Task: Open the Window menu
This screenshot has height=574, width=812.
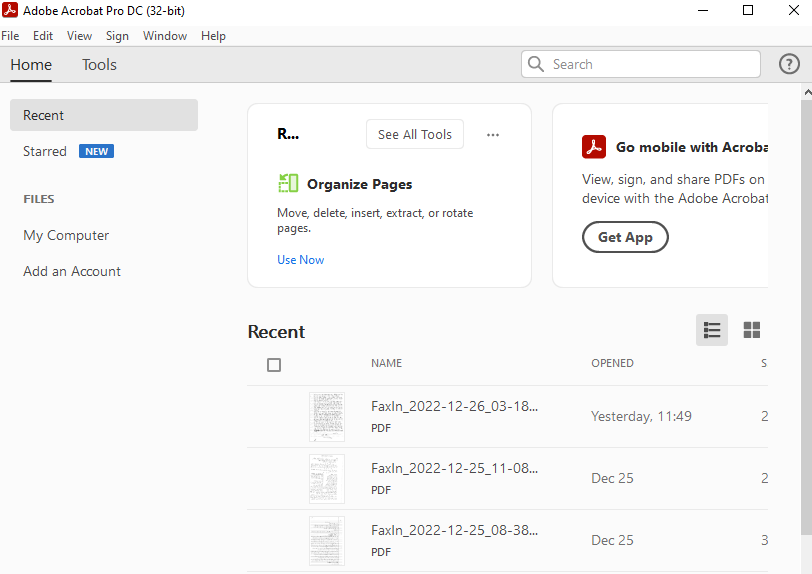Action: [x=165, y=36]
